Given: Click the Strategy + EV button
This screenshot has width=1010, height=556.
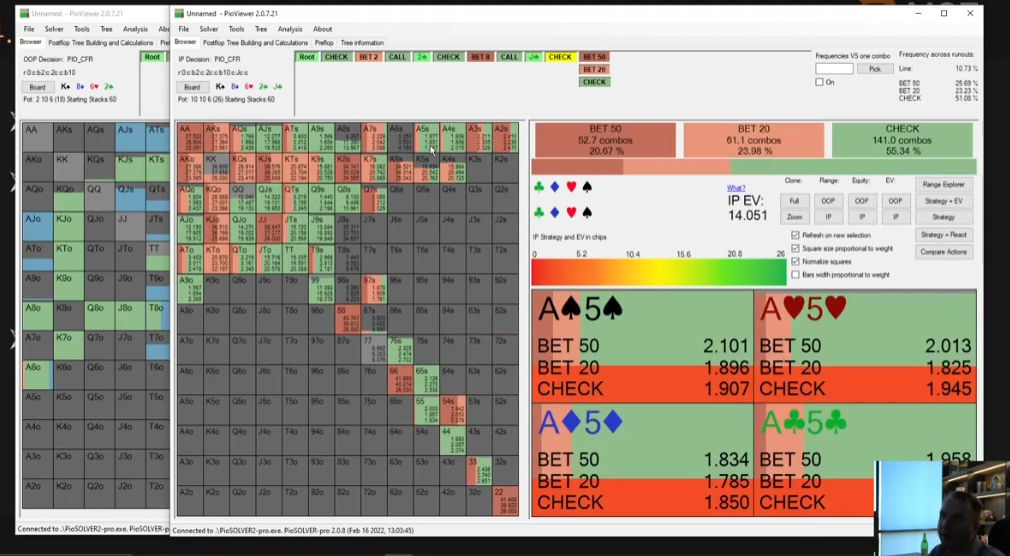Looking at the screenshot, I should 943,201.
